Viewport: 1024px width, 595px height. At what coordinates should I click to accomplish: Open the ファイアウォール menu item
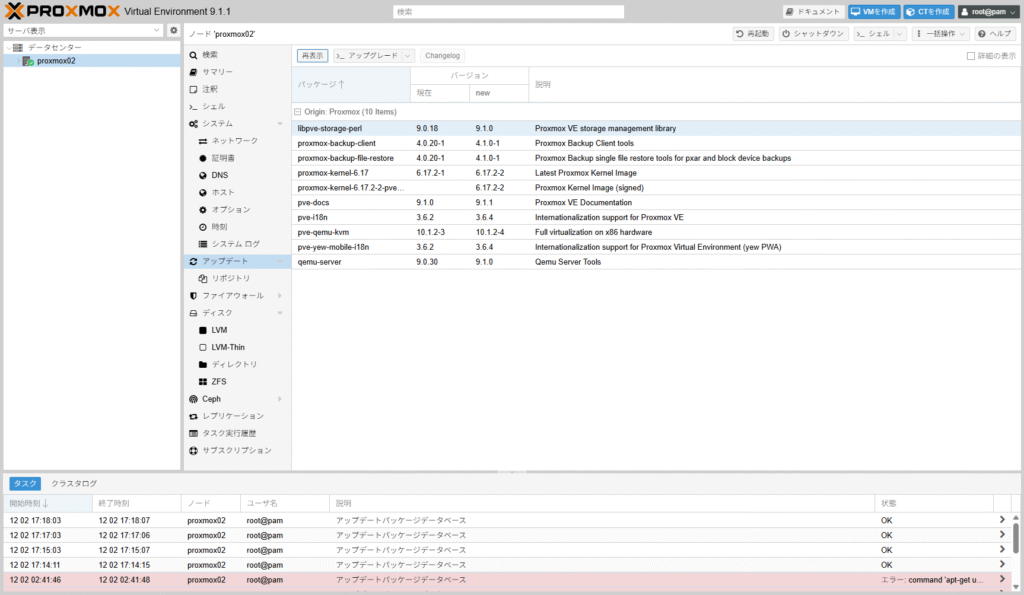click(x=232, y=296)
